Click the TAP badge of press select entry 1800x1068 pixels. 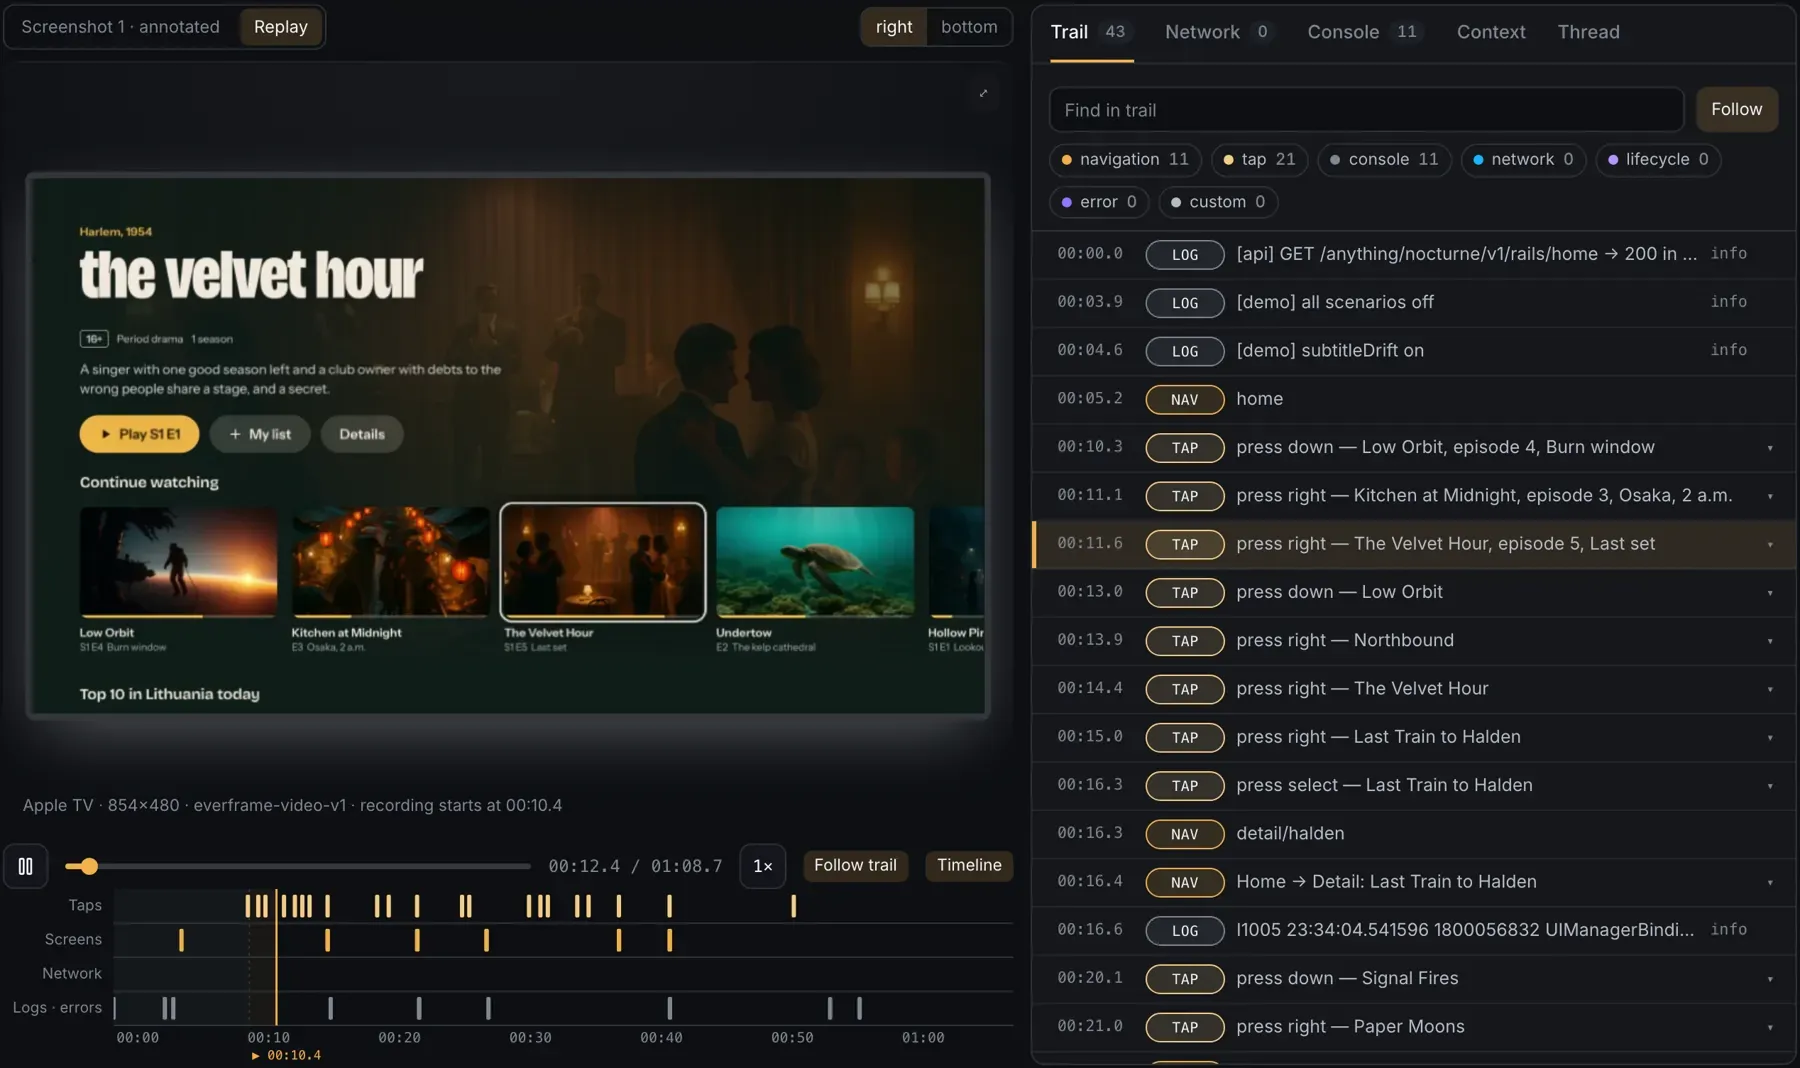(1184, 786)
